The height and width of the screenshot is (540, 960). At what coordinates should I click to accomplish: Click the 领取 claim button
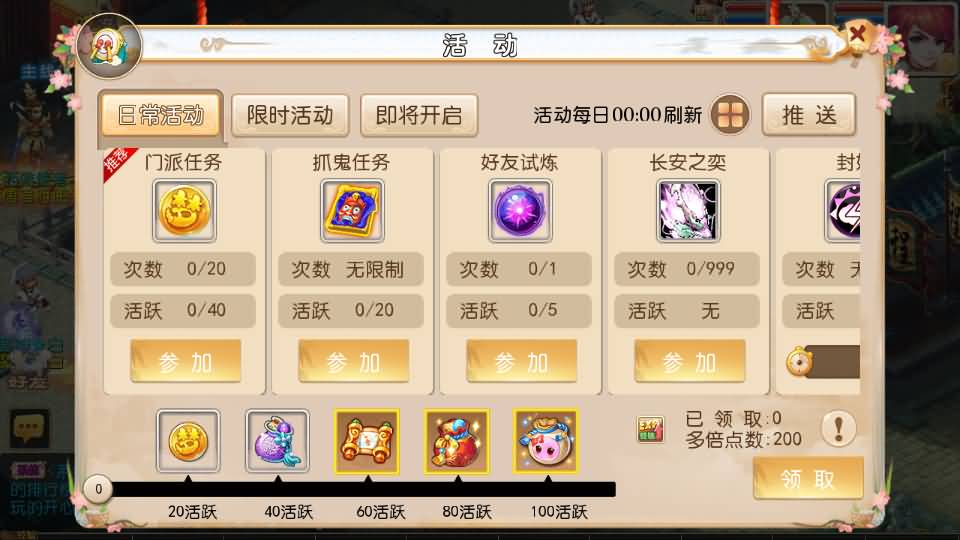(808, 478)
